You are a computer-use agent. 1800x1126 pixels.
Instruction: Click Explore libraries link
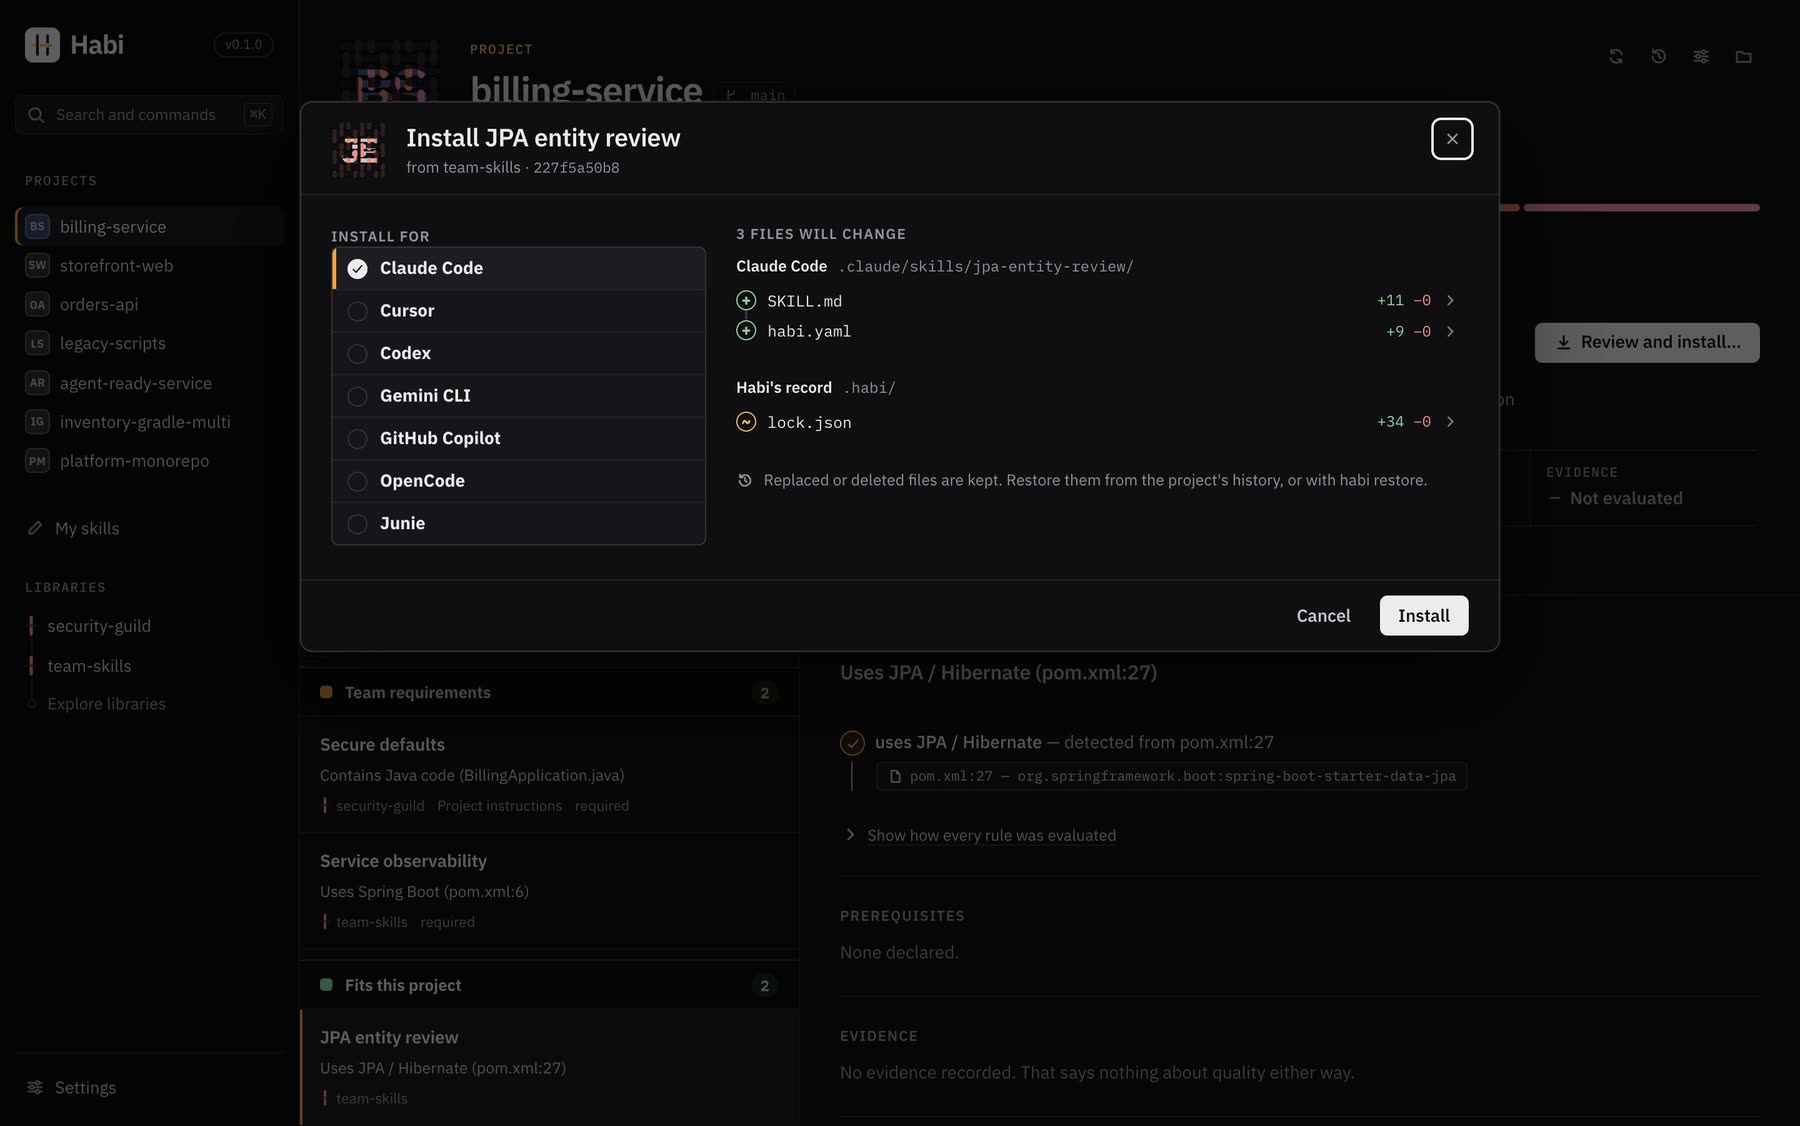[107, 704]
